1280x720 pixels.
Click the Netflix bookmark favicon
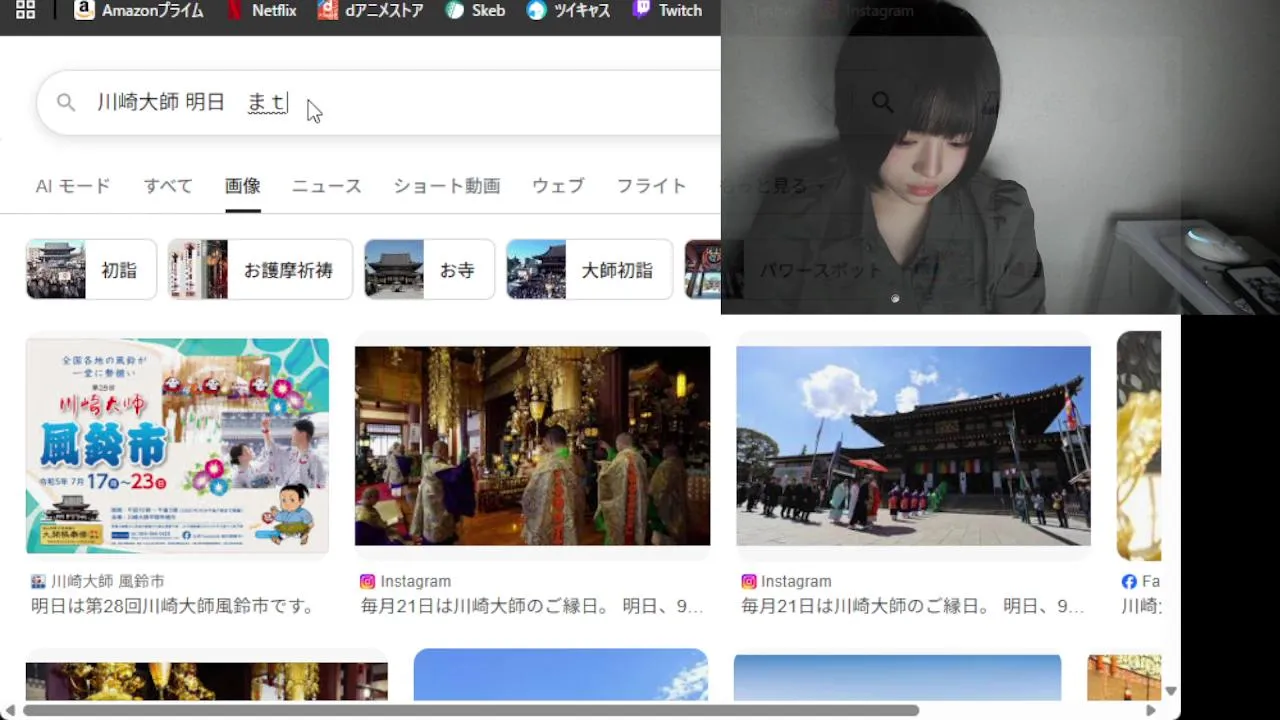[x=235, y=10]
